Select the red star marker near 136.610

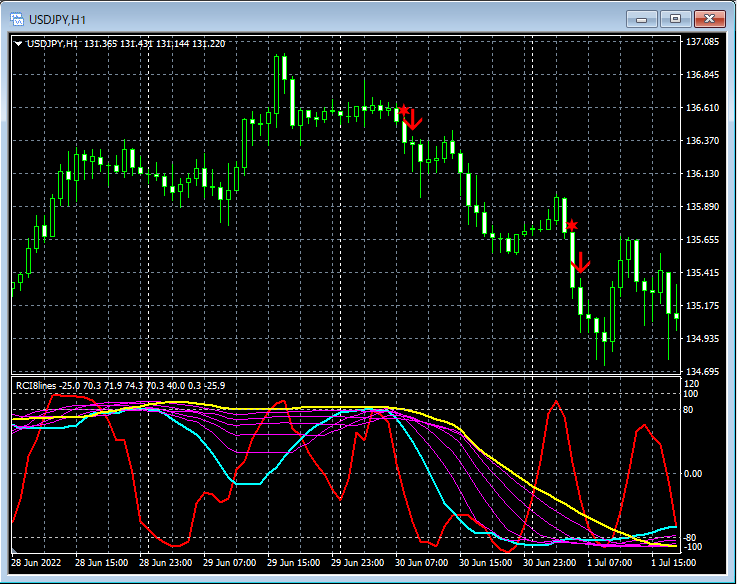tap(403, 109)
